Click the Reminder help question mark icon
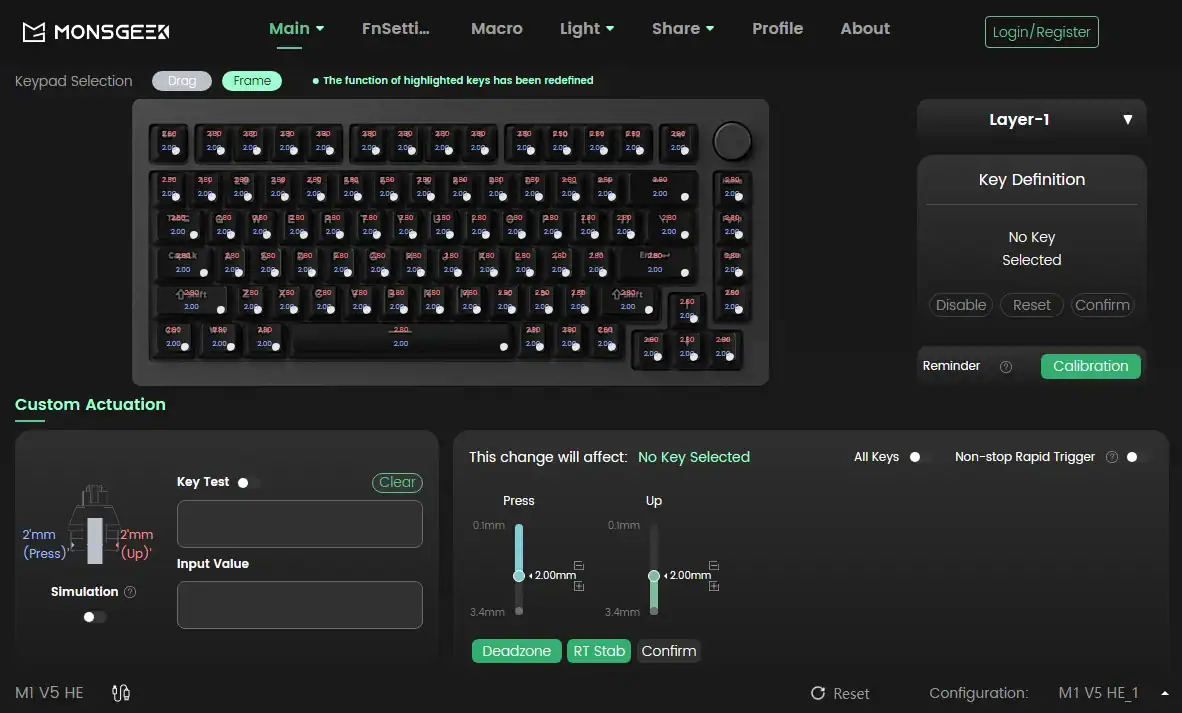This screenshot has width=1182, height=713. point(1006,367)
